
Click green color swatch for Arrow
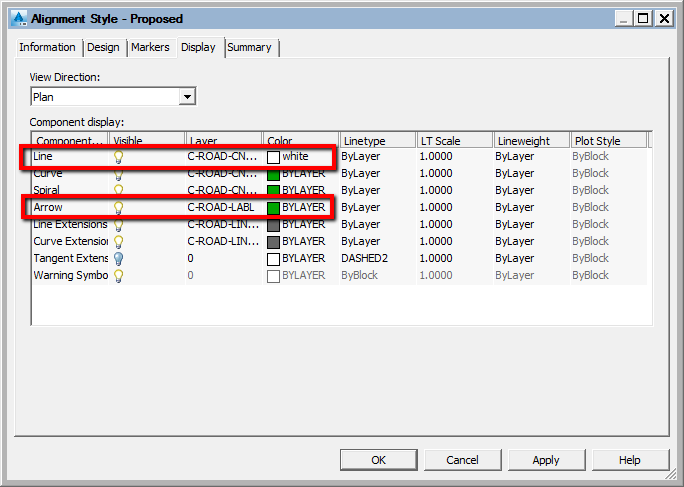click(x=273, y=208)
